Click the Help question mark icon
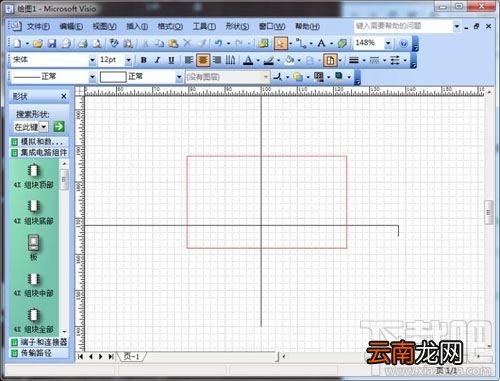500x381 pixels. (x=403, y=43)
